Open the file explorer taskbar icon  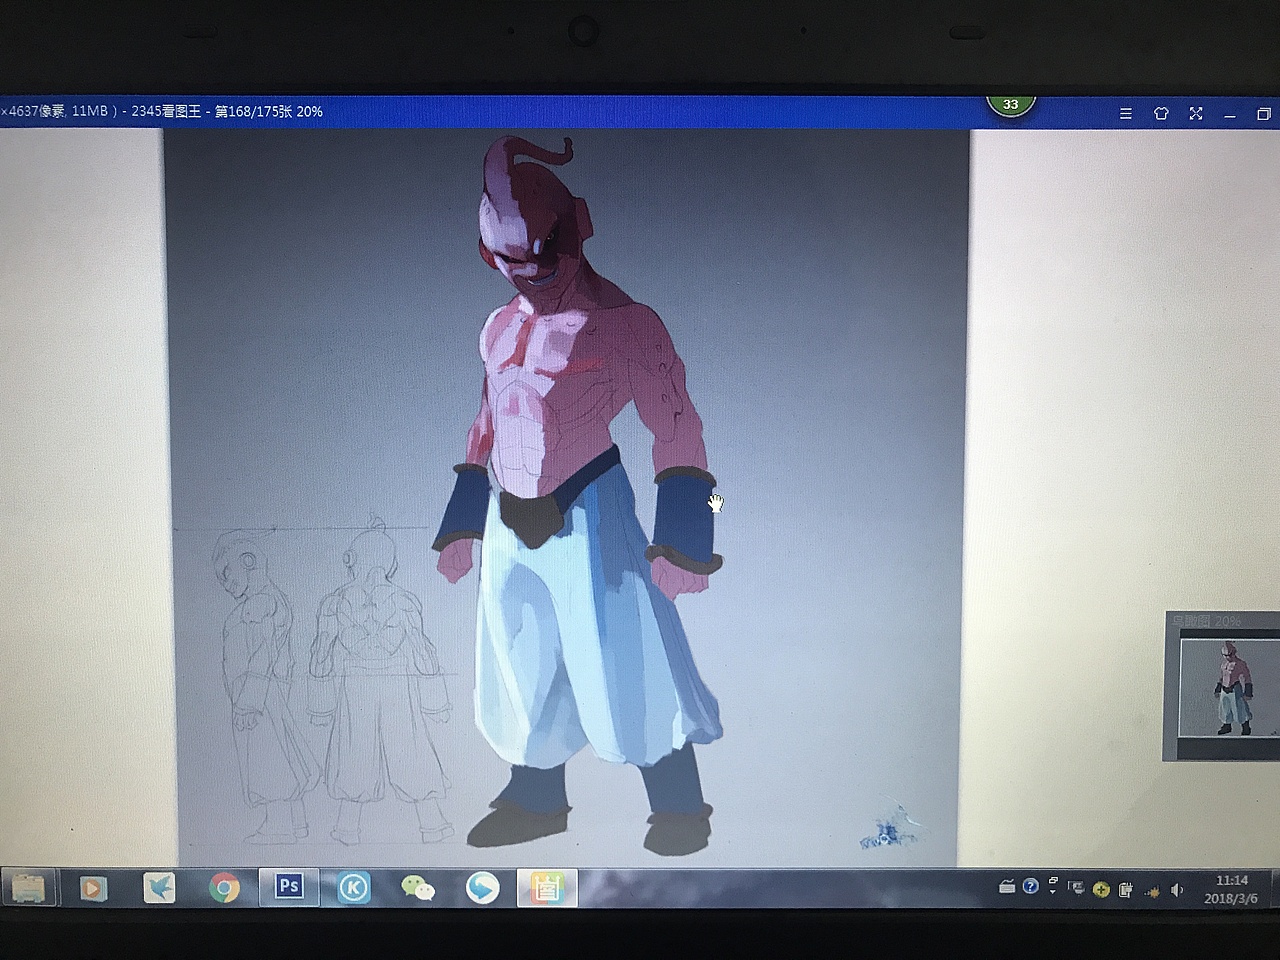coord(27,888)
